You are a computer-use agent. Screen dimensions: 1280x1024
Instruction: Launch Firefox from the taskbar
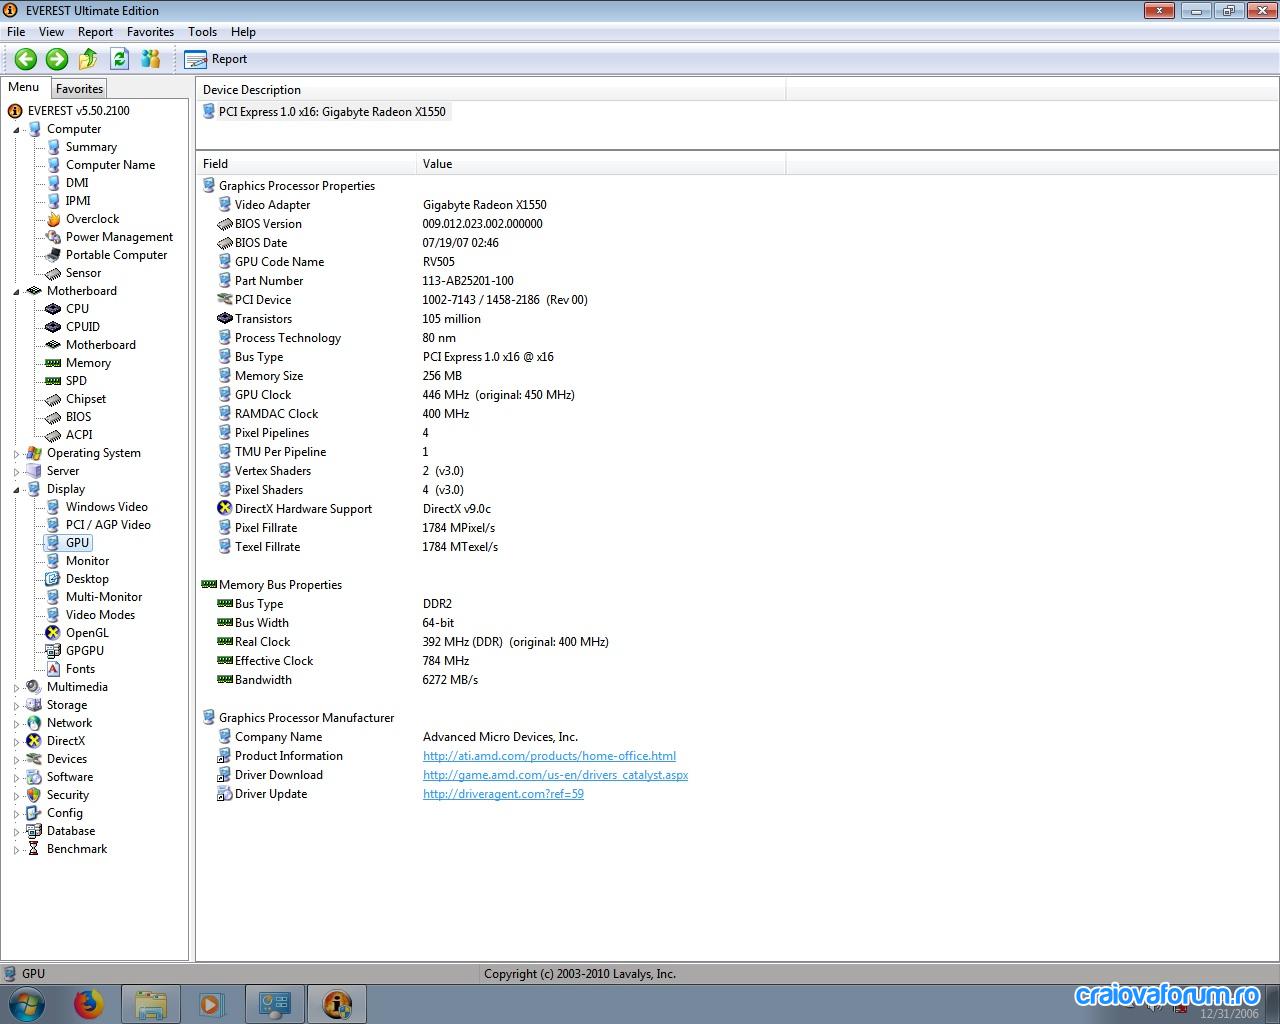(89, 1004)
